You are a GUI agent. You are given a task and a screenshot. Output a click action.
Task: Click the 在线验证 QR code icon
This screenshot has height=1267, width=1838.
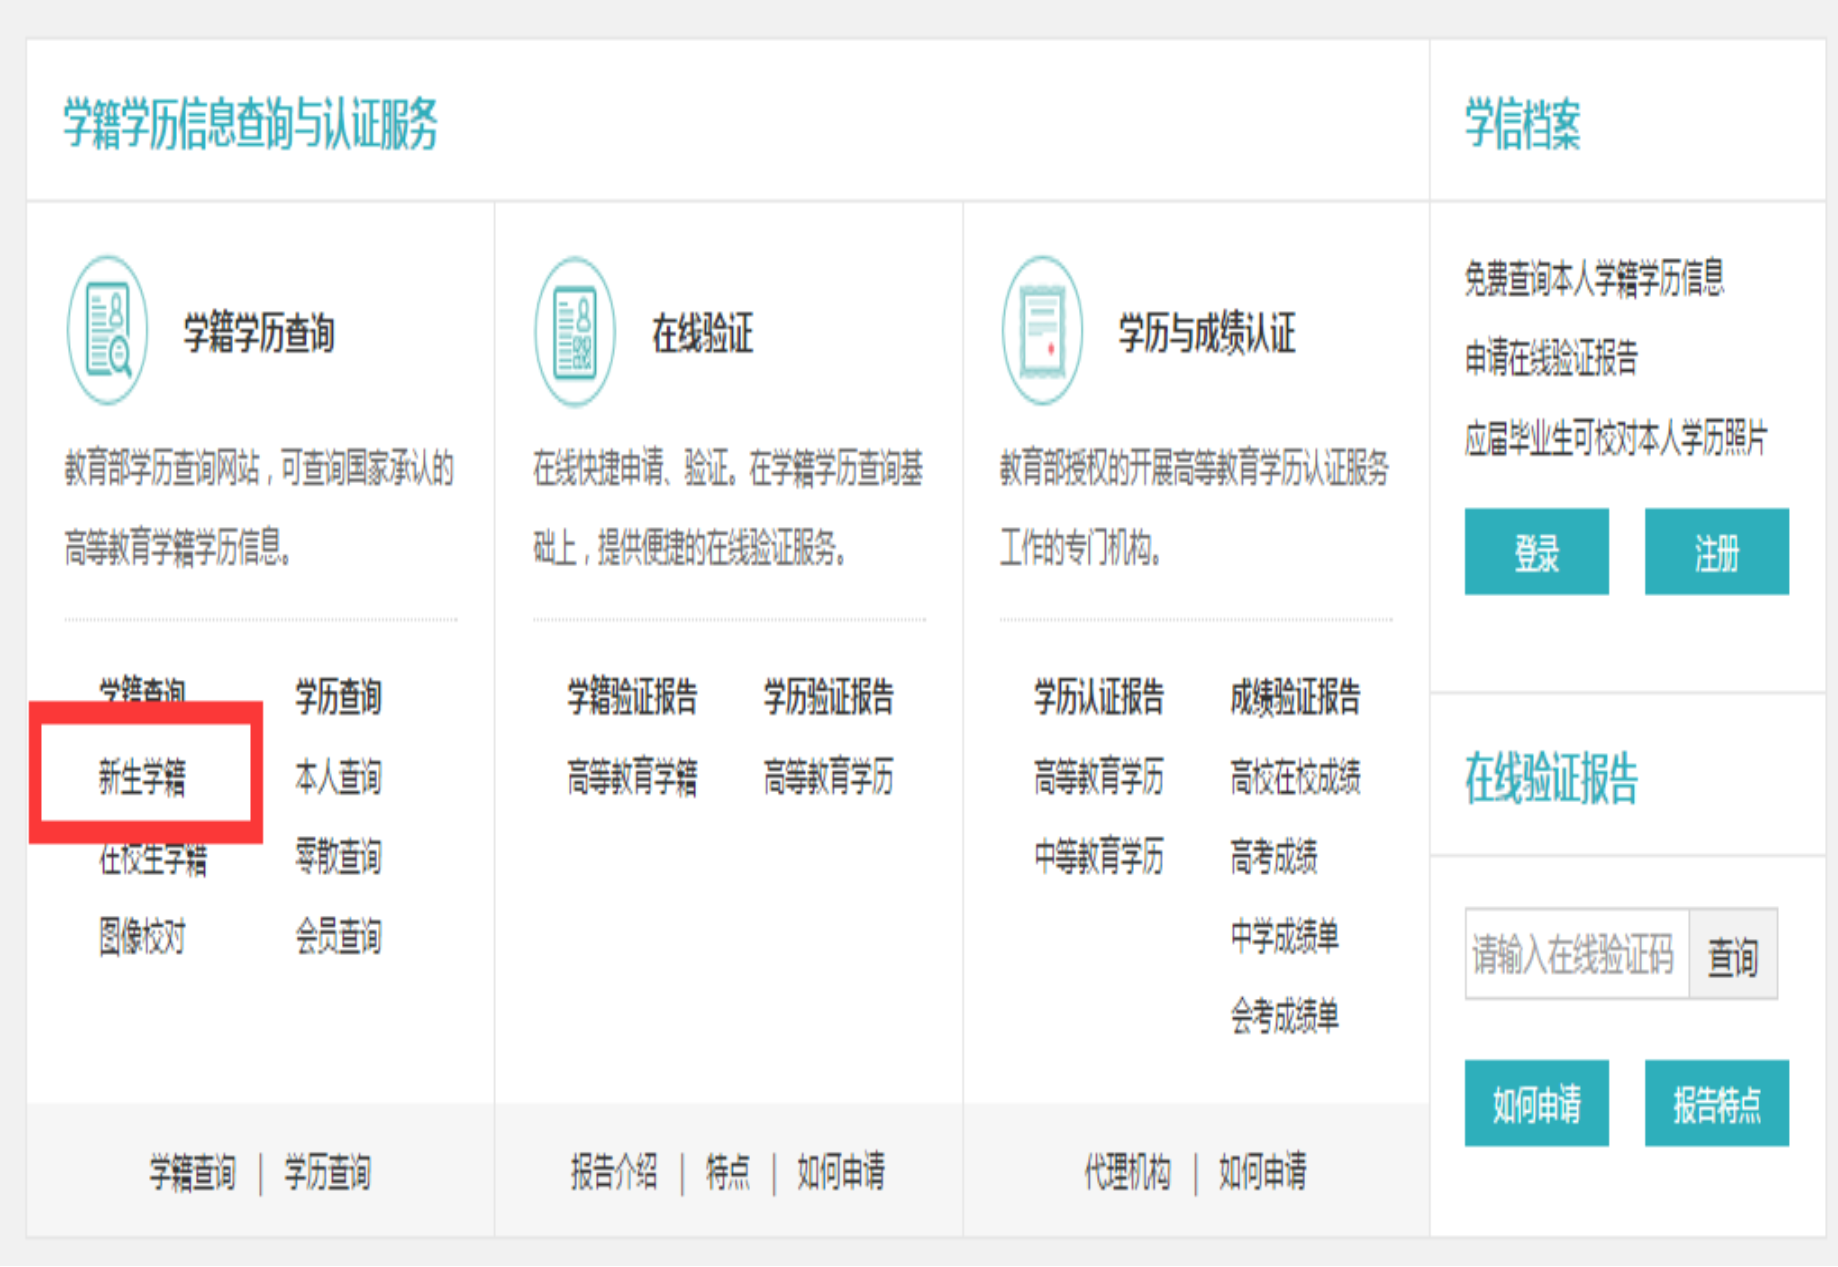[575, 331]
